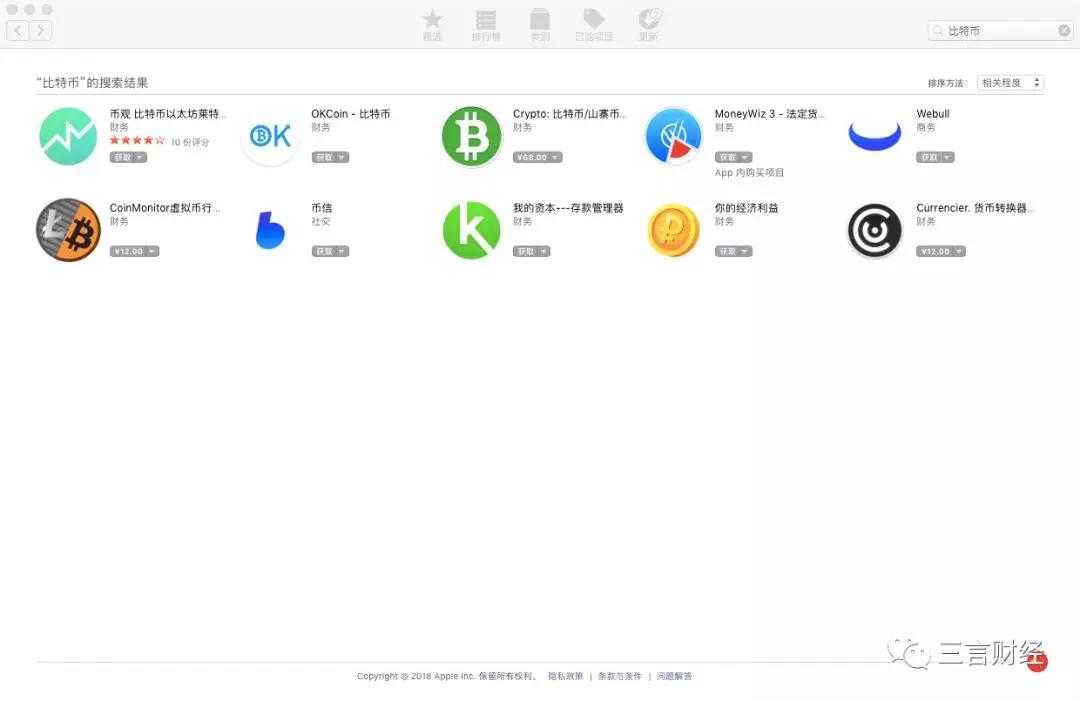Open the green K 我的资本 app icon
Image resolution: width=1080 pixels, height=701 pixels.
(471, 230)
